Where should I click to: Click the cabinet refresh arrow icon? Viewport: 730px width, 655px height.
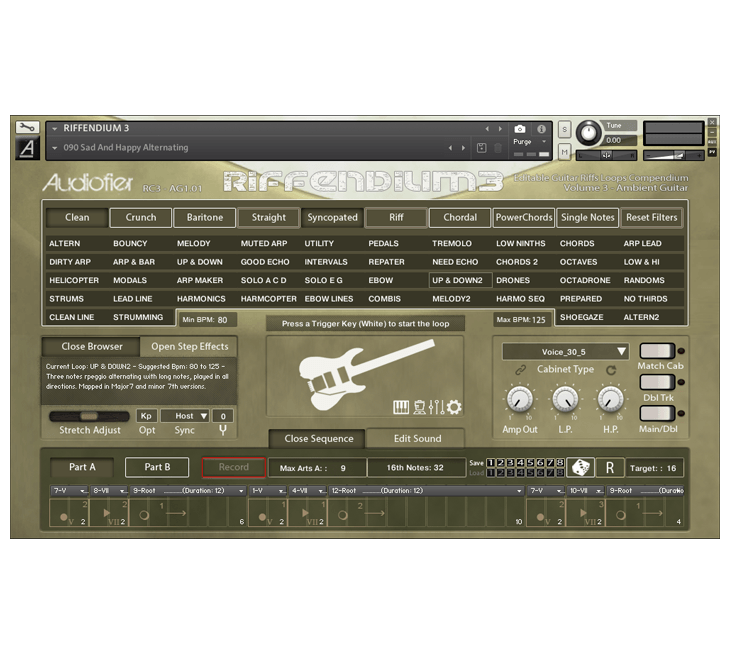click(611, 370)
